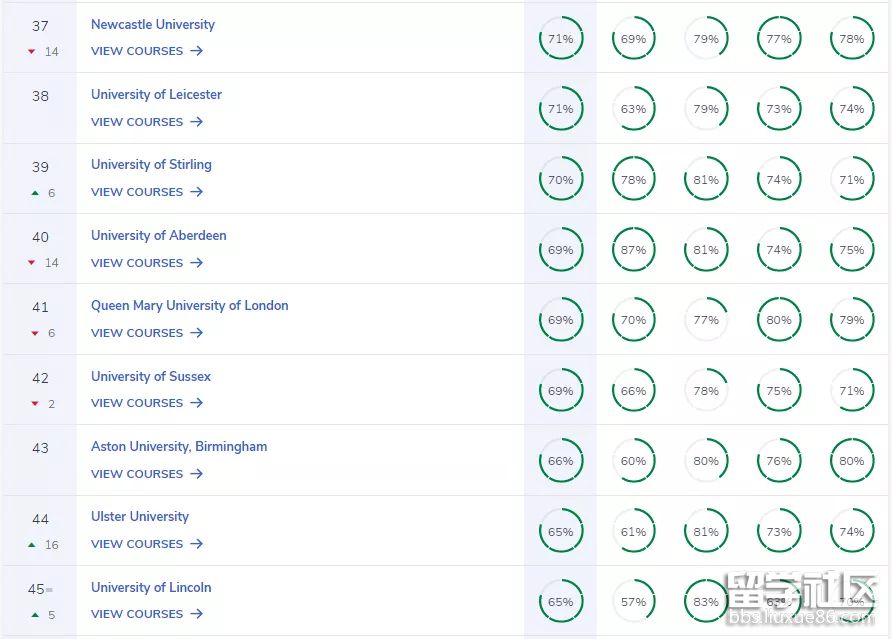Open the Queen Mary University of London link
The height and width of the screenshot is (639, 892).
(x=189, y=305)
